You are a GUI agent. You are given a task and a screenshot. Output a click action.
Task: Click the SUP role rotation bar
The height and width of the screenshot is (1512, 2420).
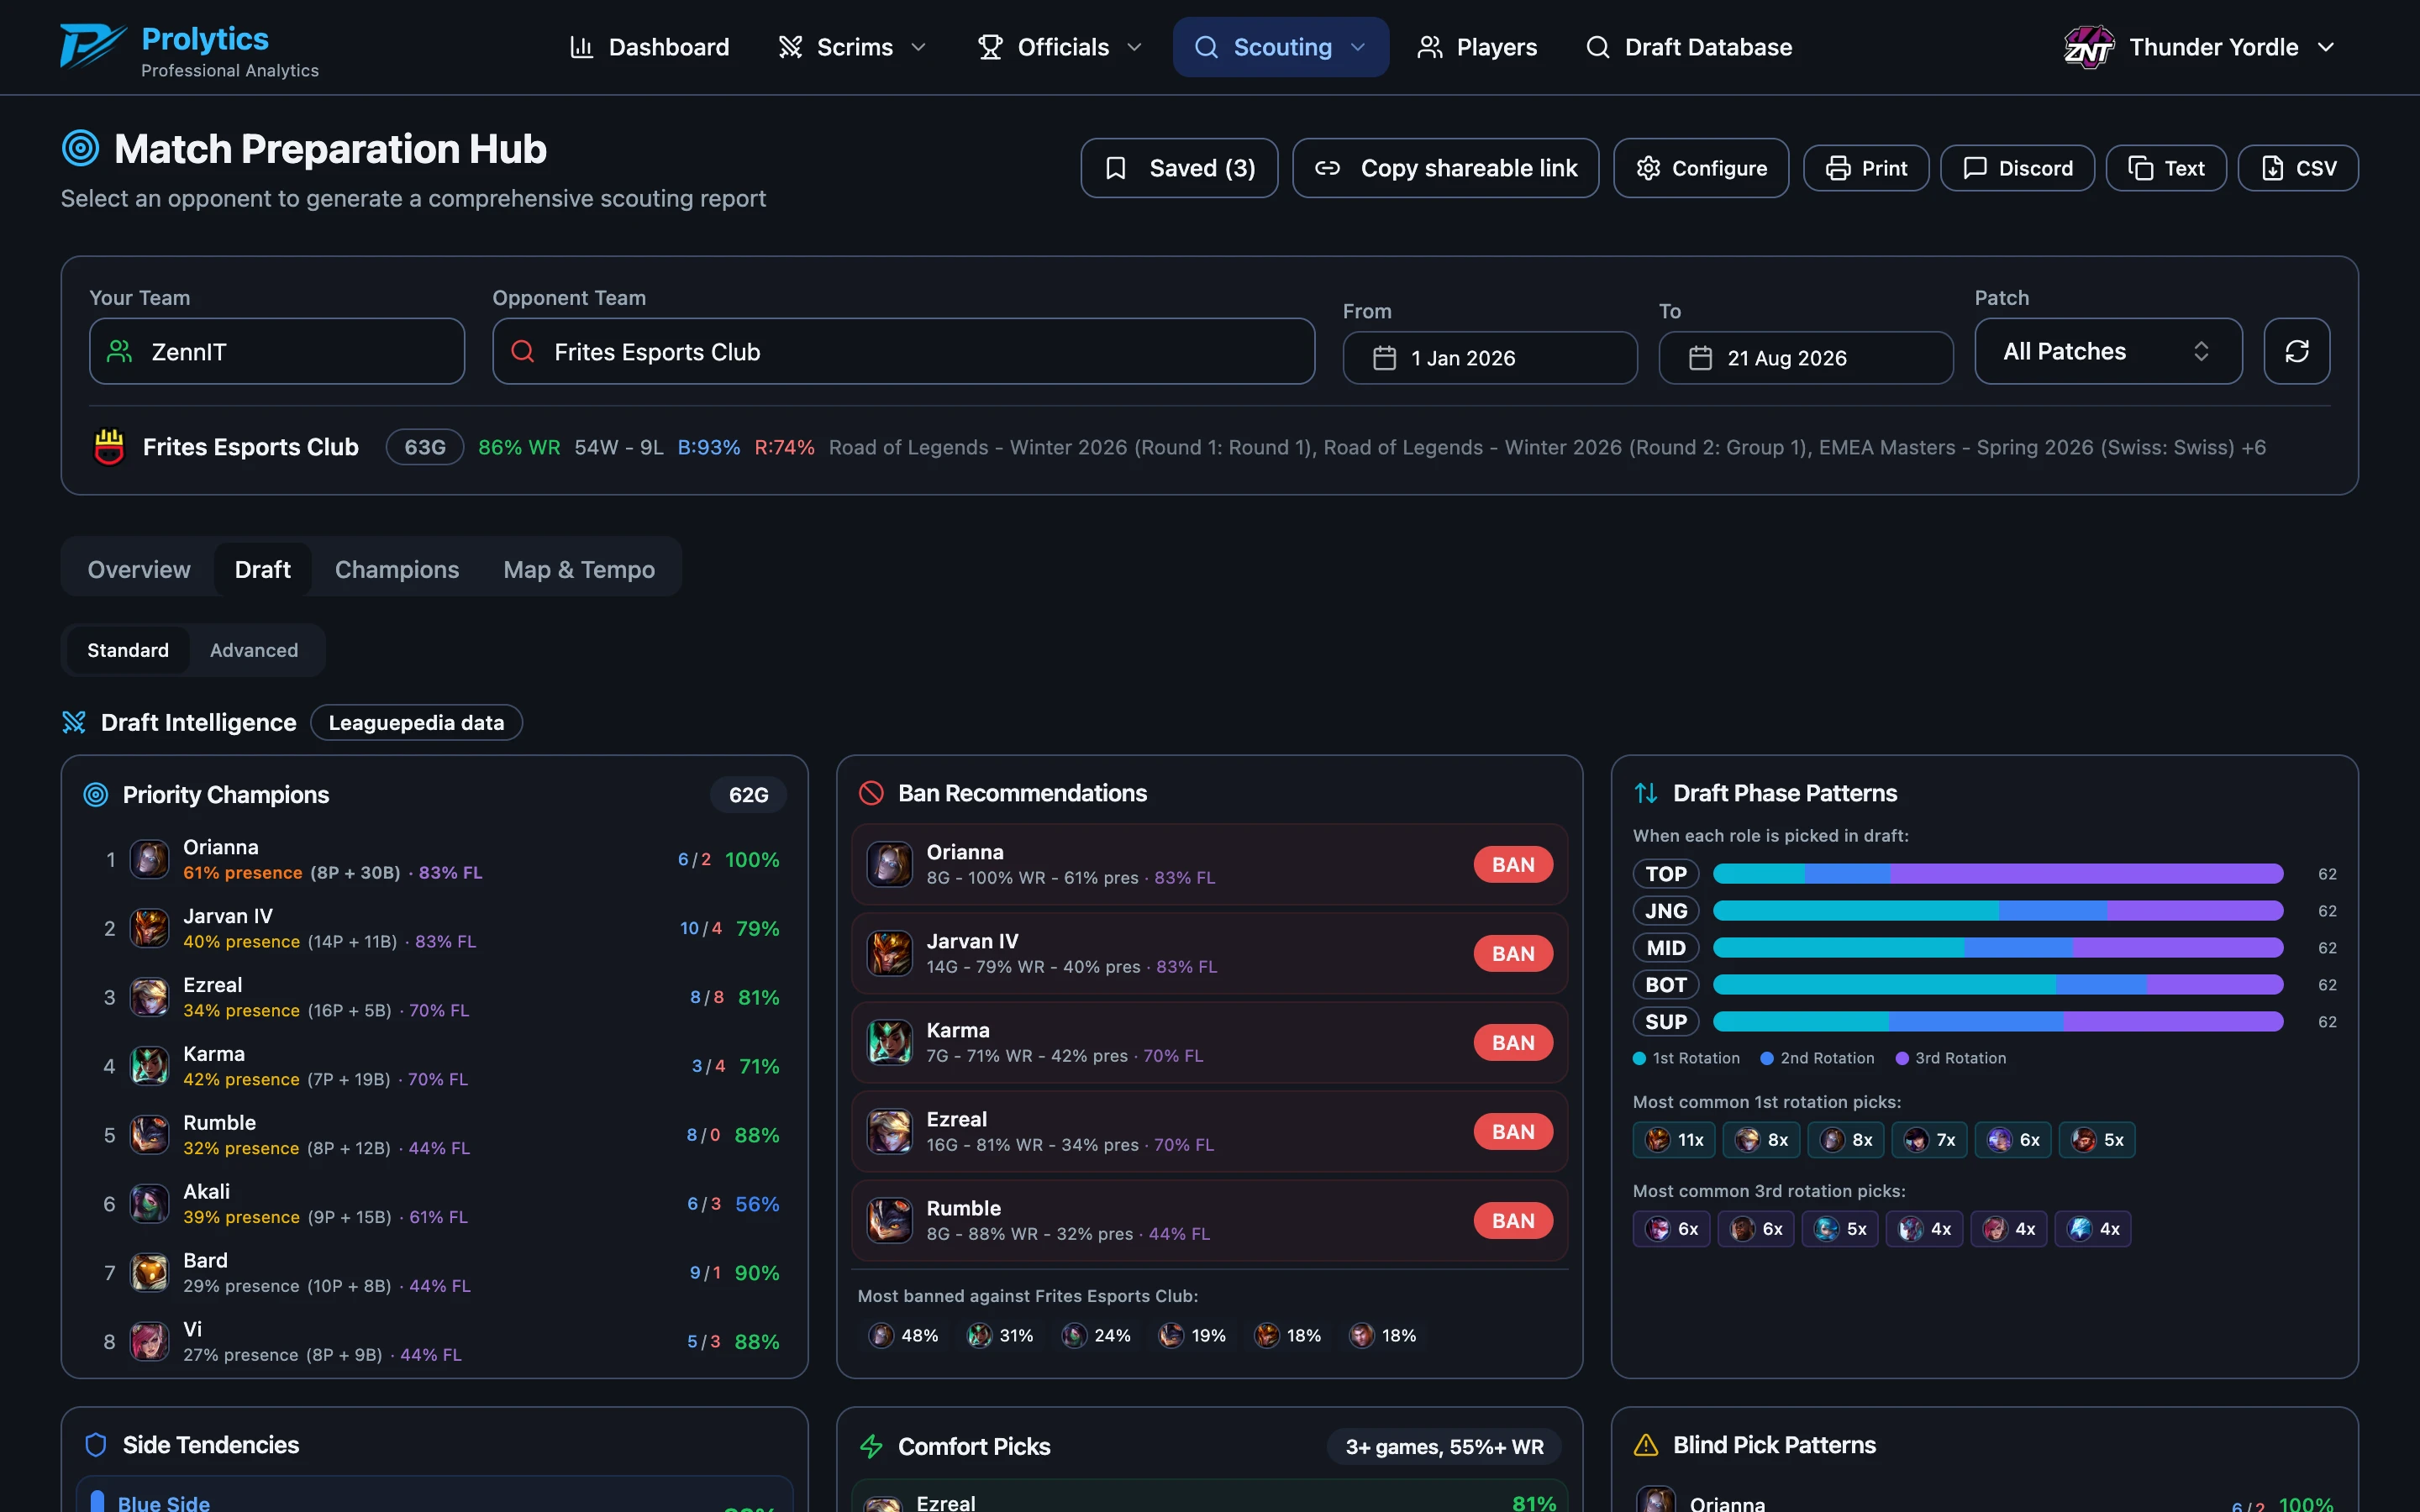tap(1998, 1022)
